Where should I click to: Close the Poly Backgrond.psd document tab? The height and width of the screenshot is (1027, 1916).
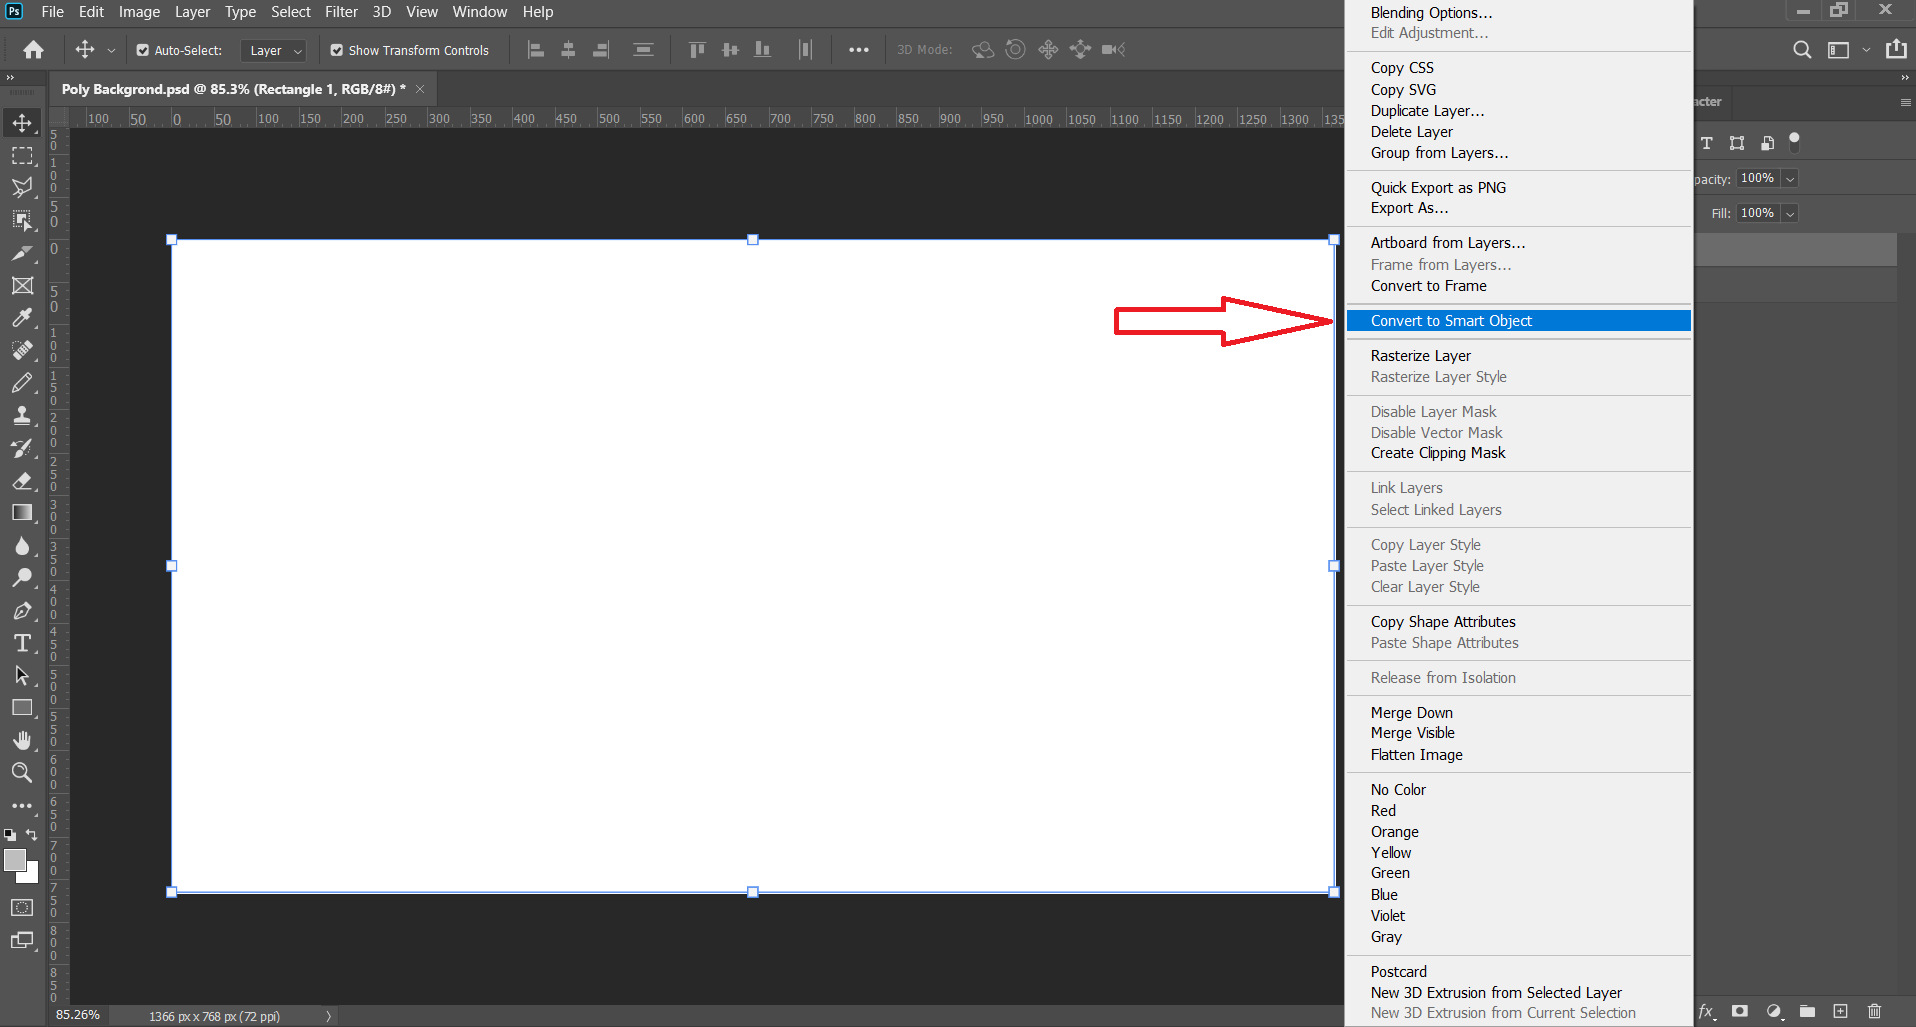coord(421,89)
